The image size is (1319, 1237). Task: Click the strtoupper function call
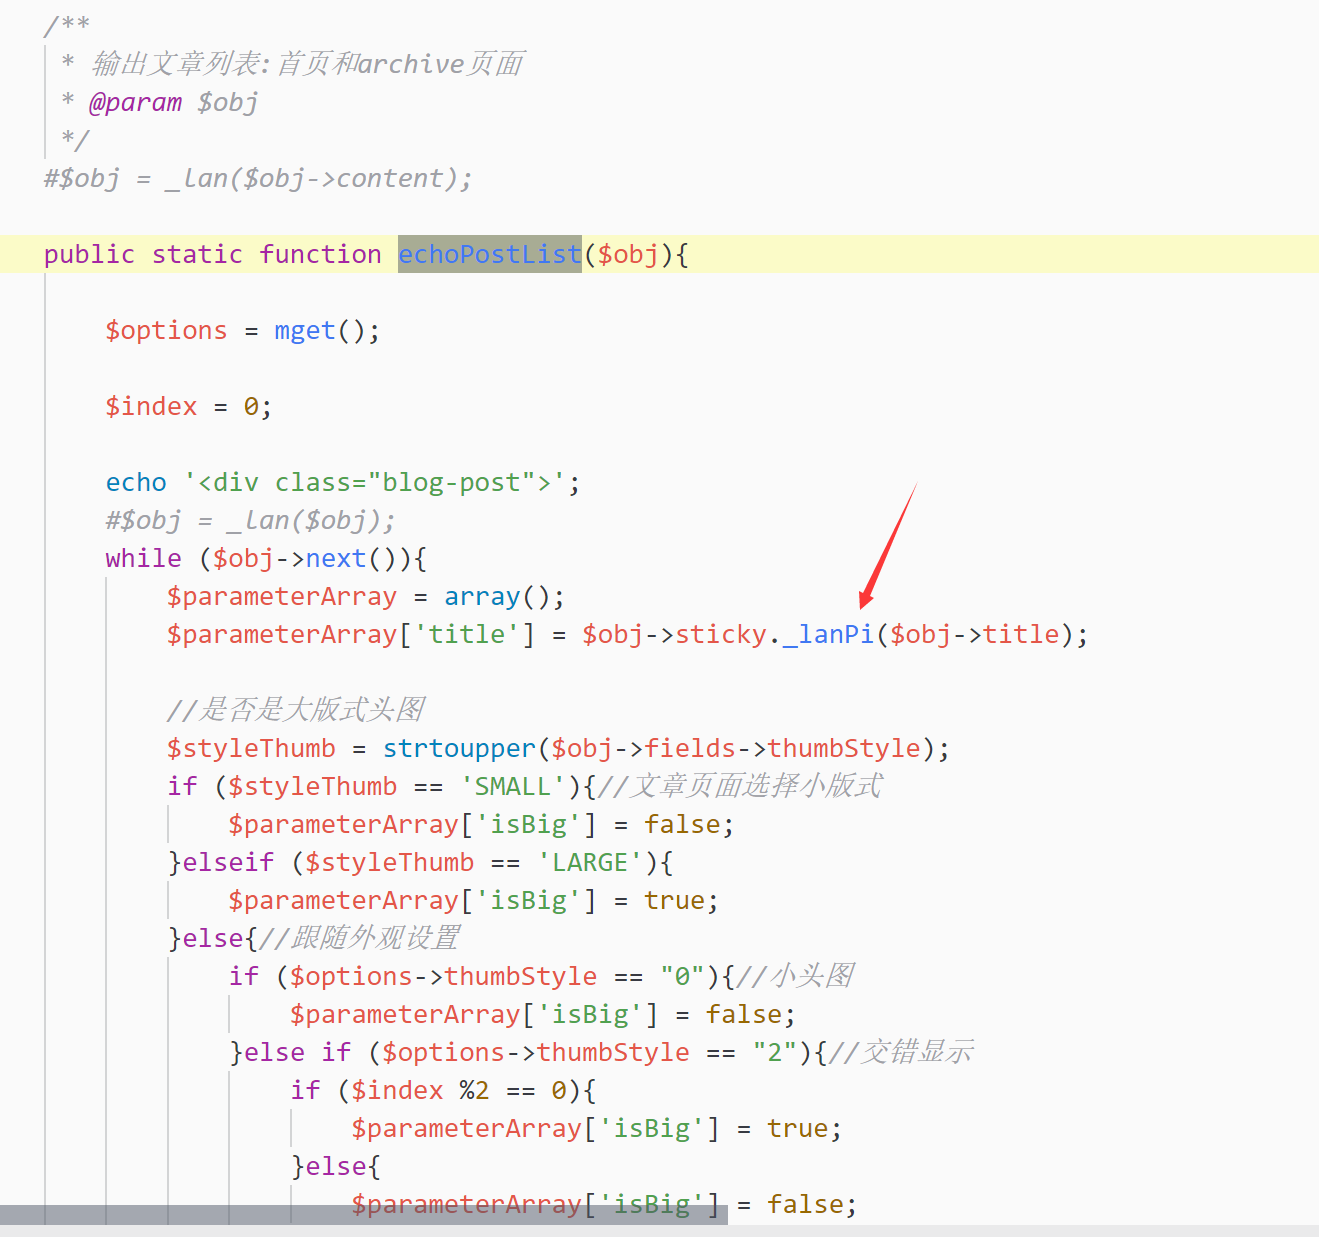460,748
